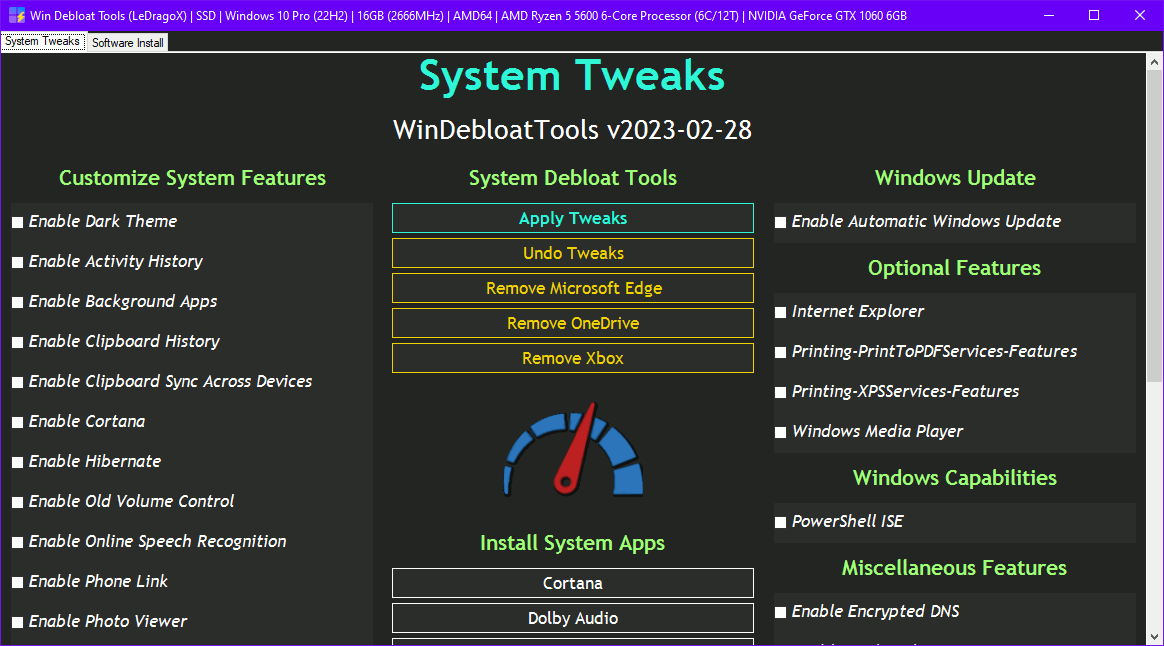The height and width of the screenshot is (646, 1164).
Task: Click the Undo Tweaks button
Action: point(572,253)
